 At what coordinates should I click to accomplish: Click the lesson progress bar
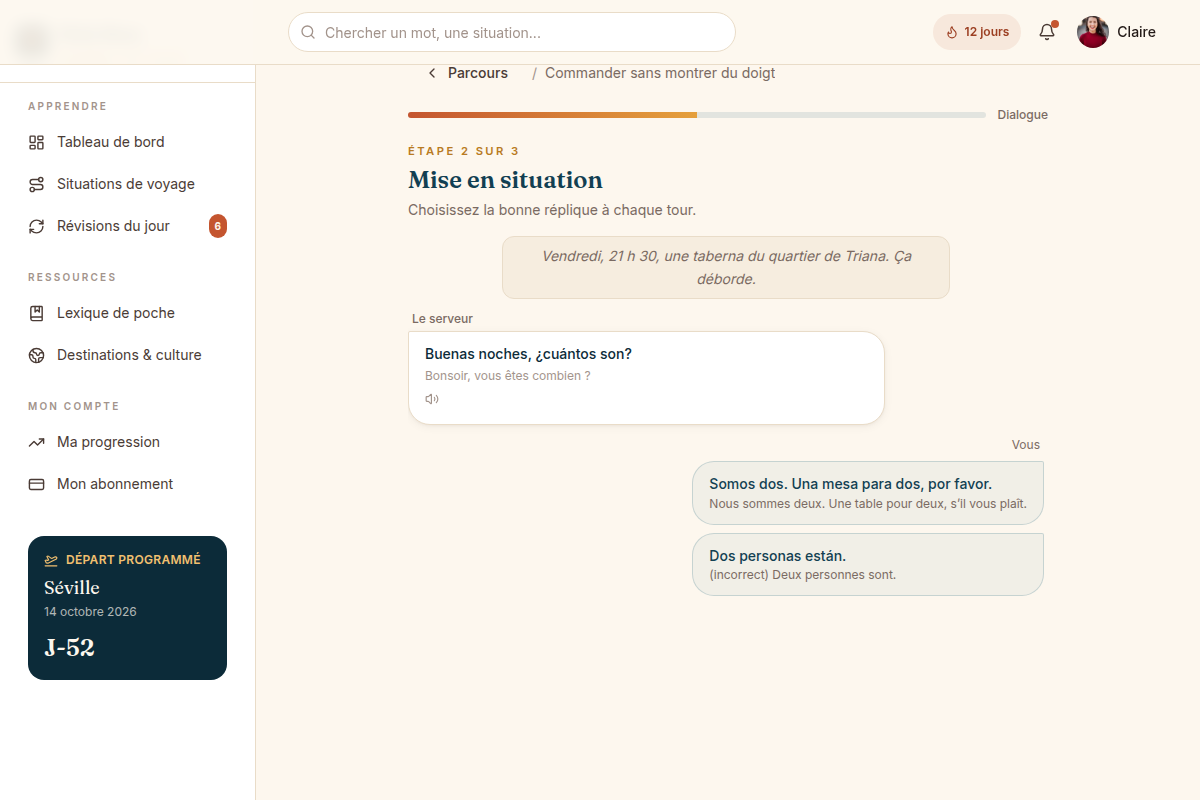pos(697,115)
